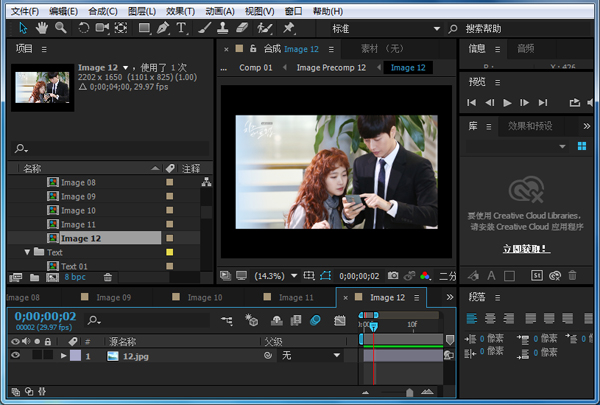This screenshot has height=405, width=600.
Task: Select the Brush tool
Action: tap(204, 28)
